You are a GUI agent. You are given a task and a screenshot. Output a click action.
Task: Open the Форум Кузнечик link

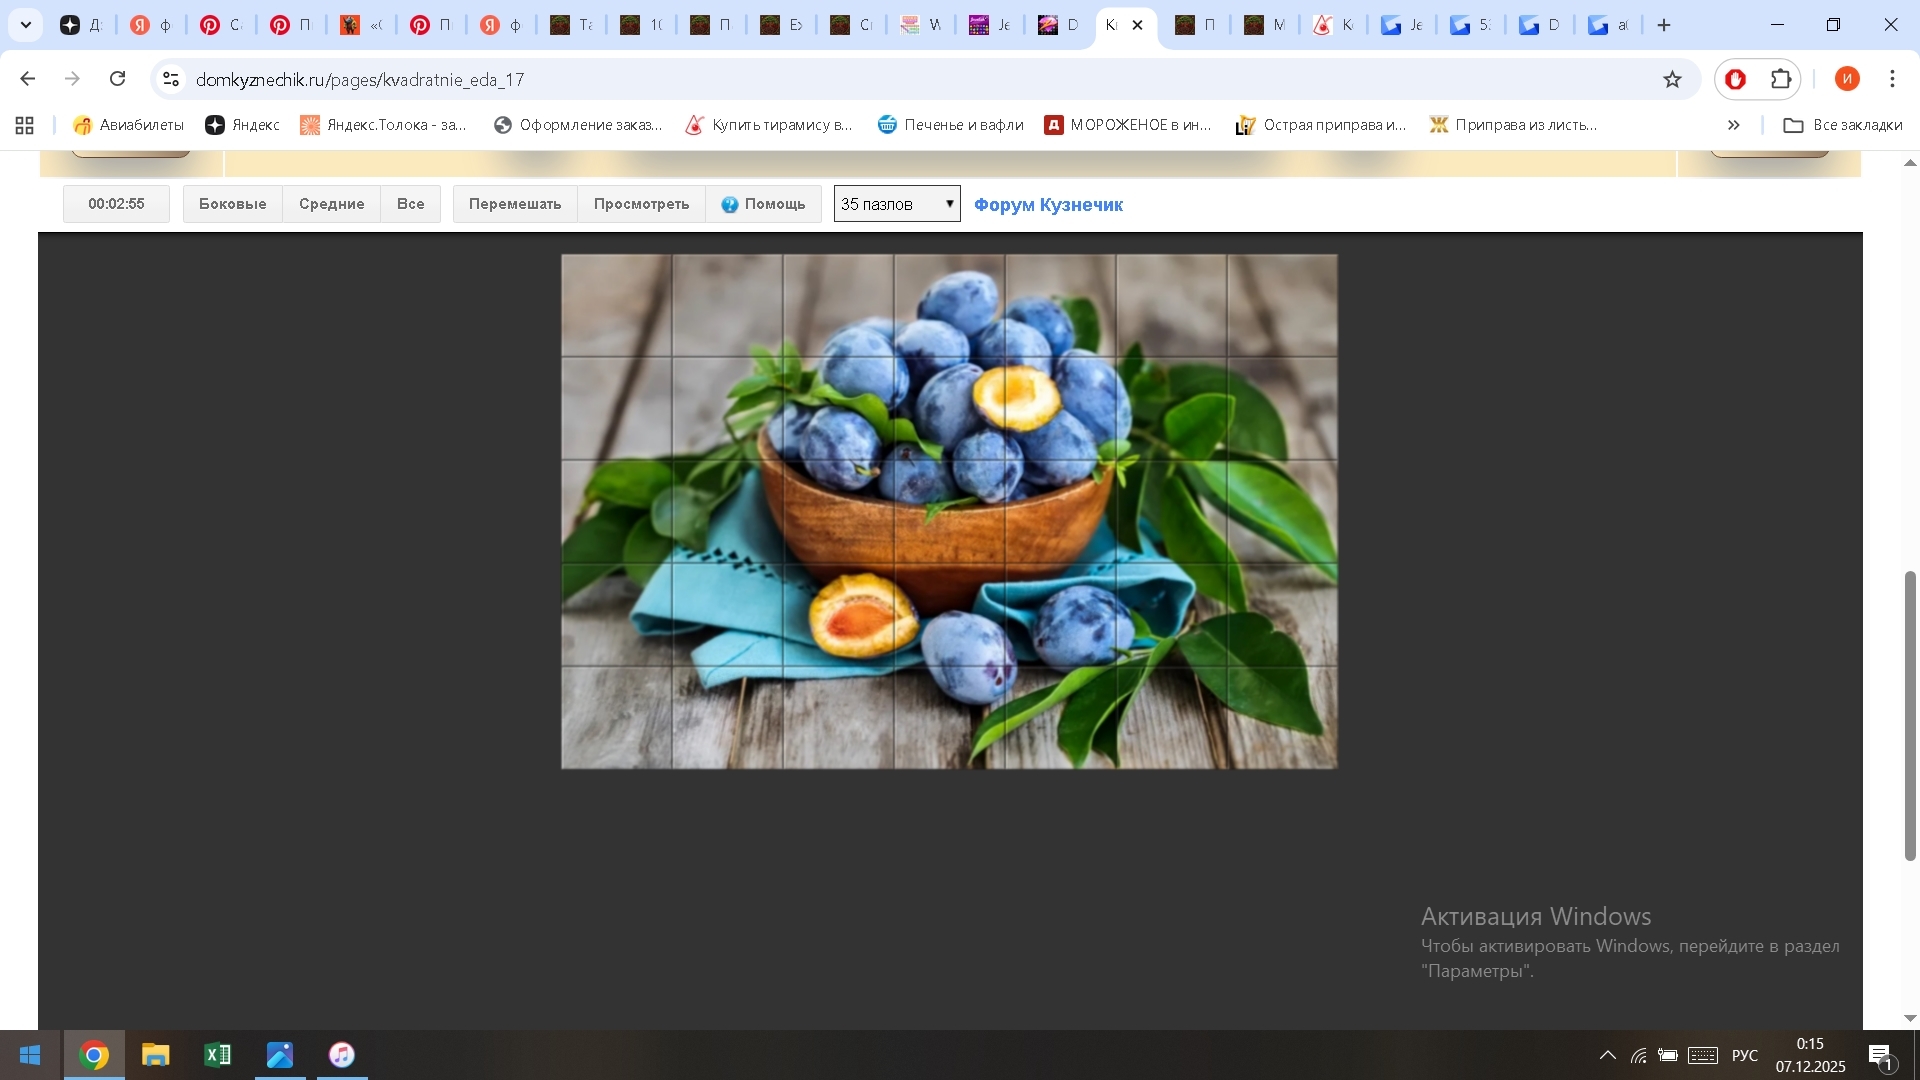coord(1048,205)
